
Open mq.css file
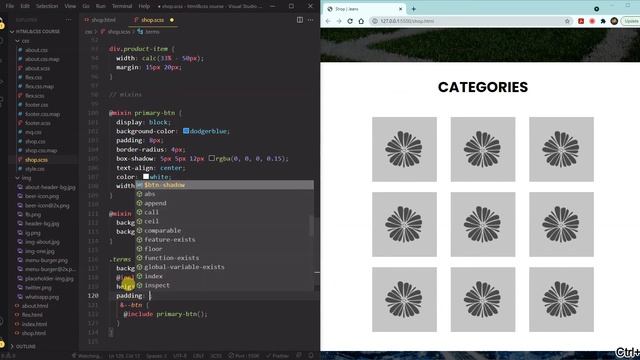[x=33, y=132]
